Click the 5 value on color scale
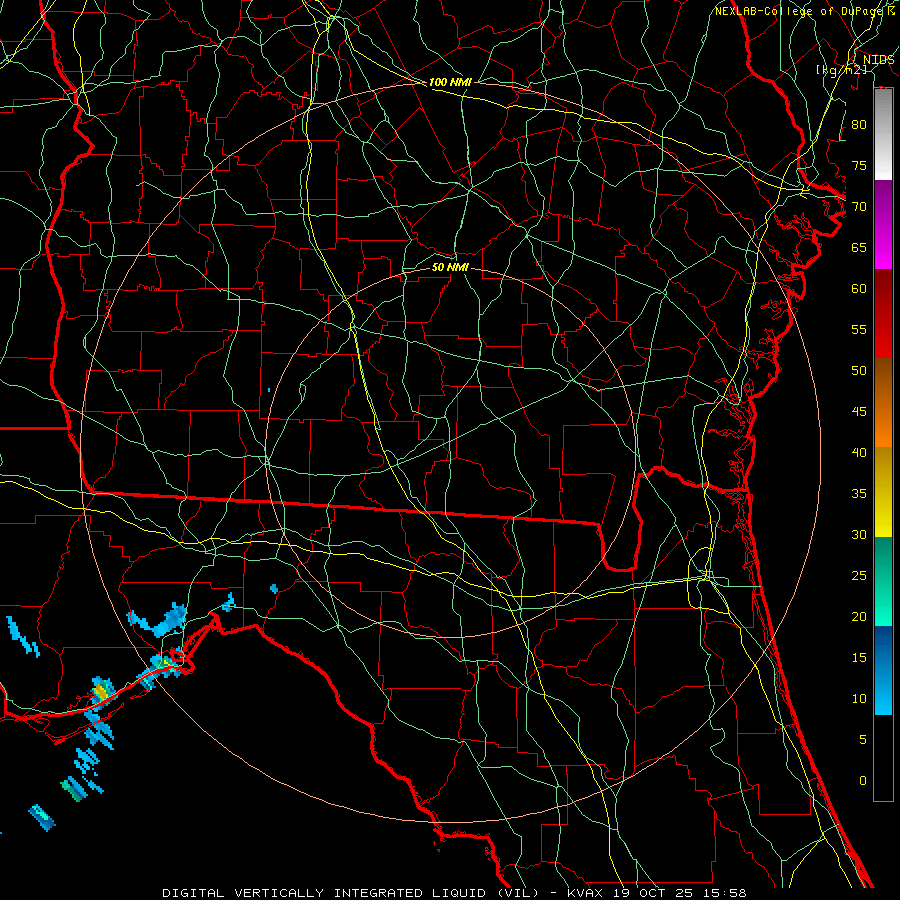This screenshot has height=900, width=900. (x=863, y=739)
